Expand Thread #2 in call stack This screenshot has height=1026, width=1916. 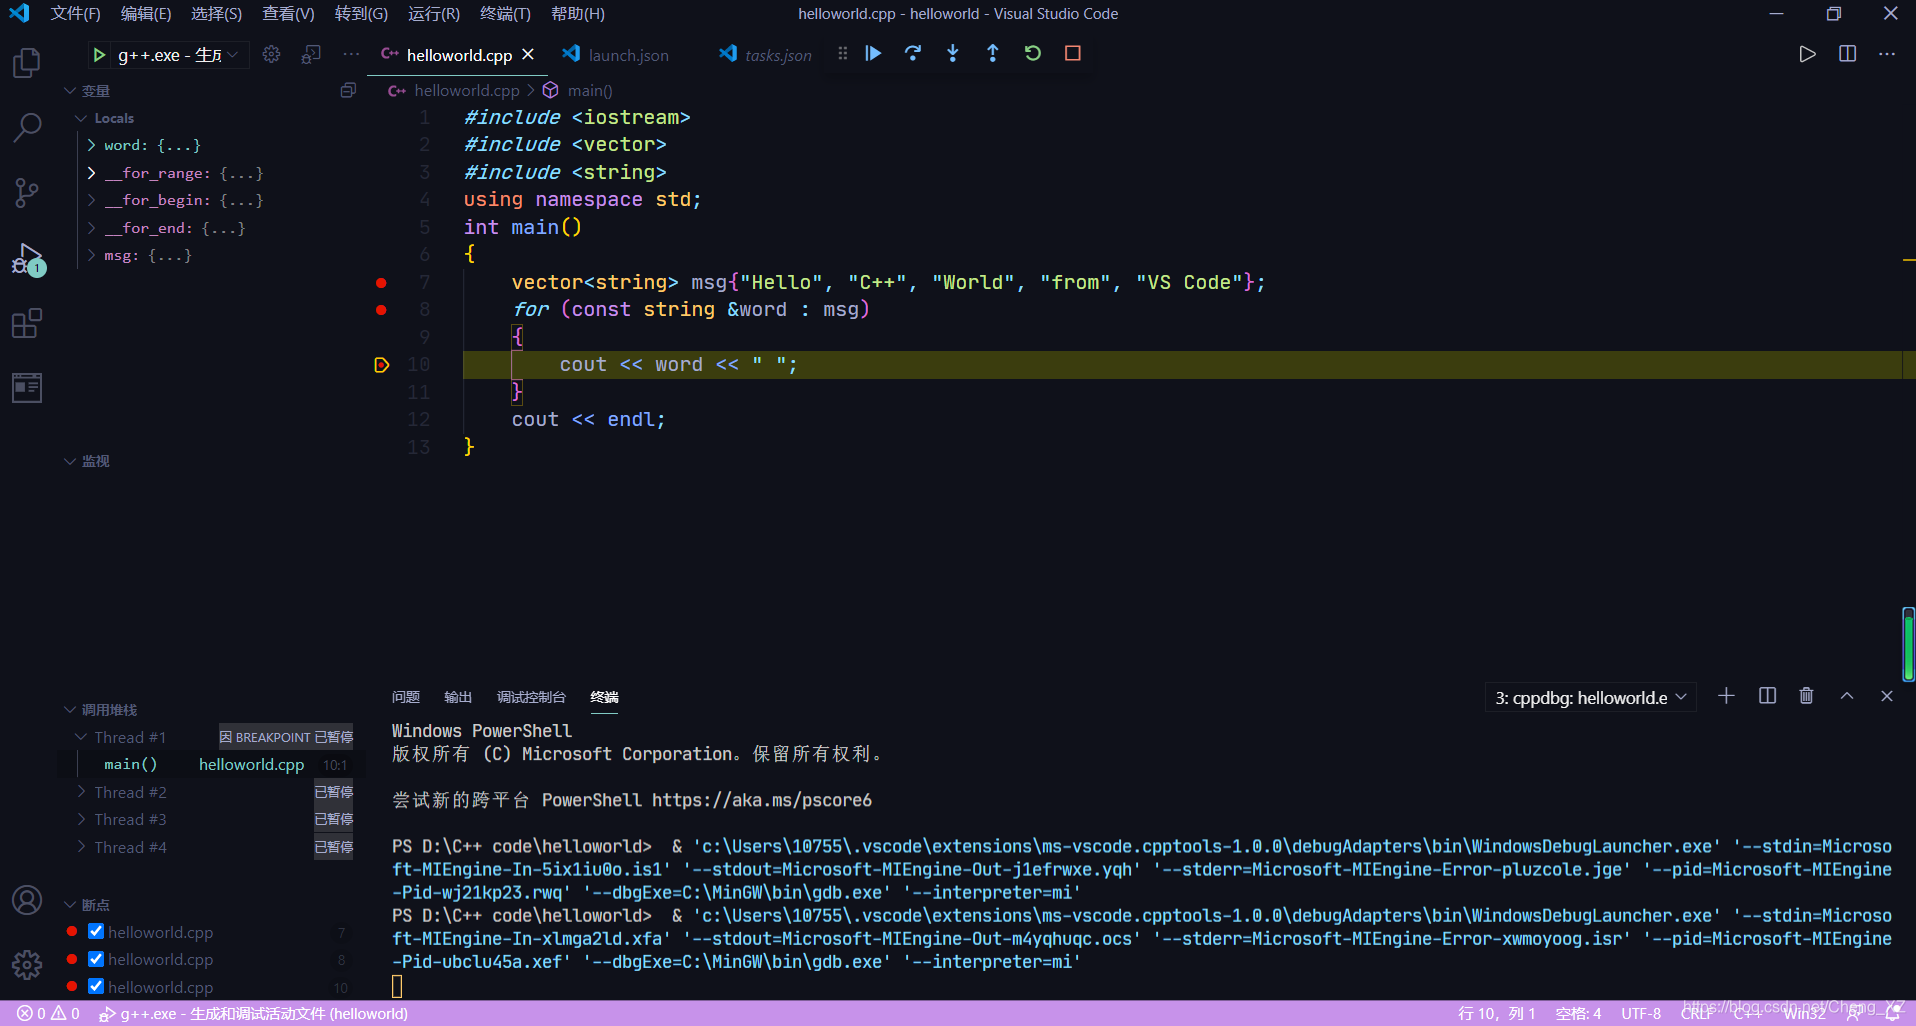pos(81,792)
